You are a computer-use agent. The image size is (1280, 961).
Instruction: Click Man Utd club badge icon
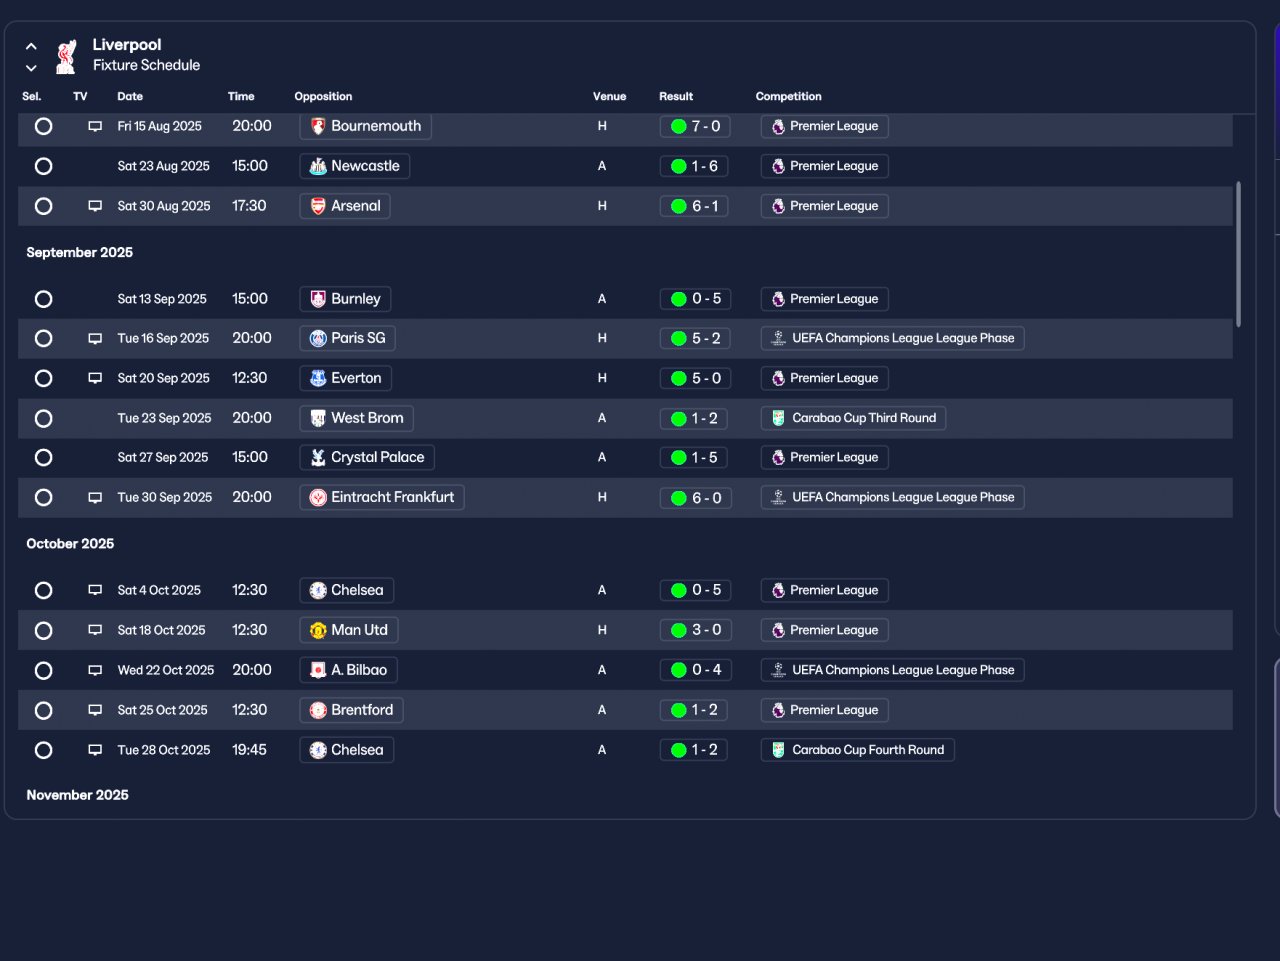[x=318, y=630]
